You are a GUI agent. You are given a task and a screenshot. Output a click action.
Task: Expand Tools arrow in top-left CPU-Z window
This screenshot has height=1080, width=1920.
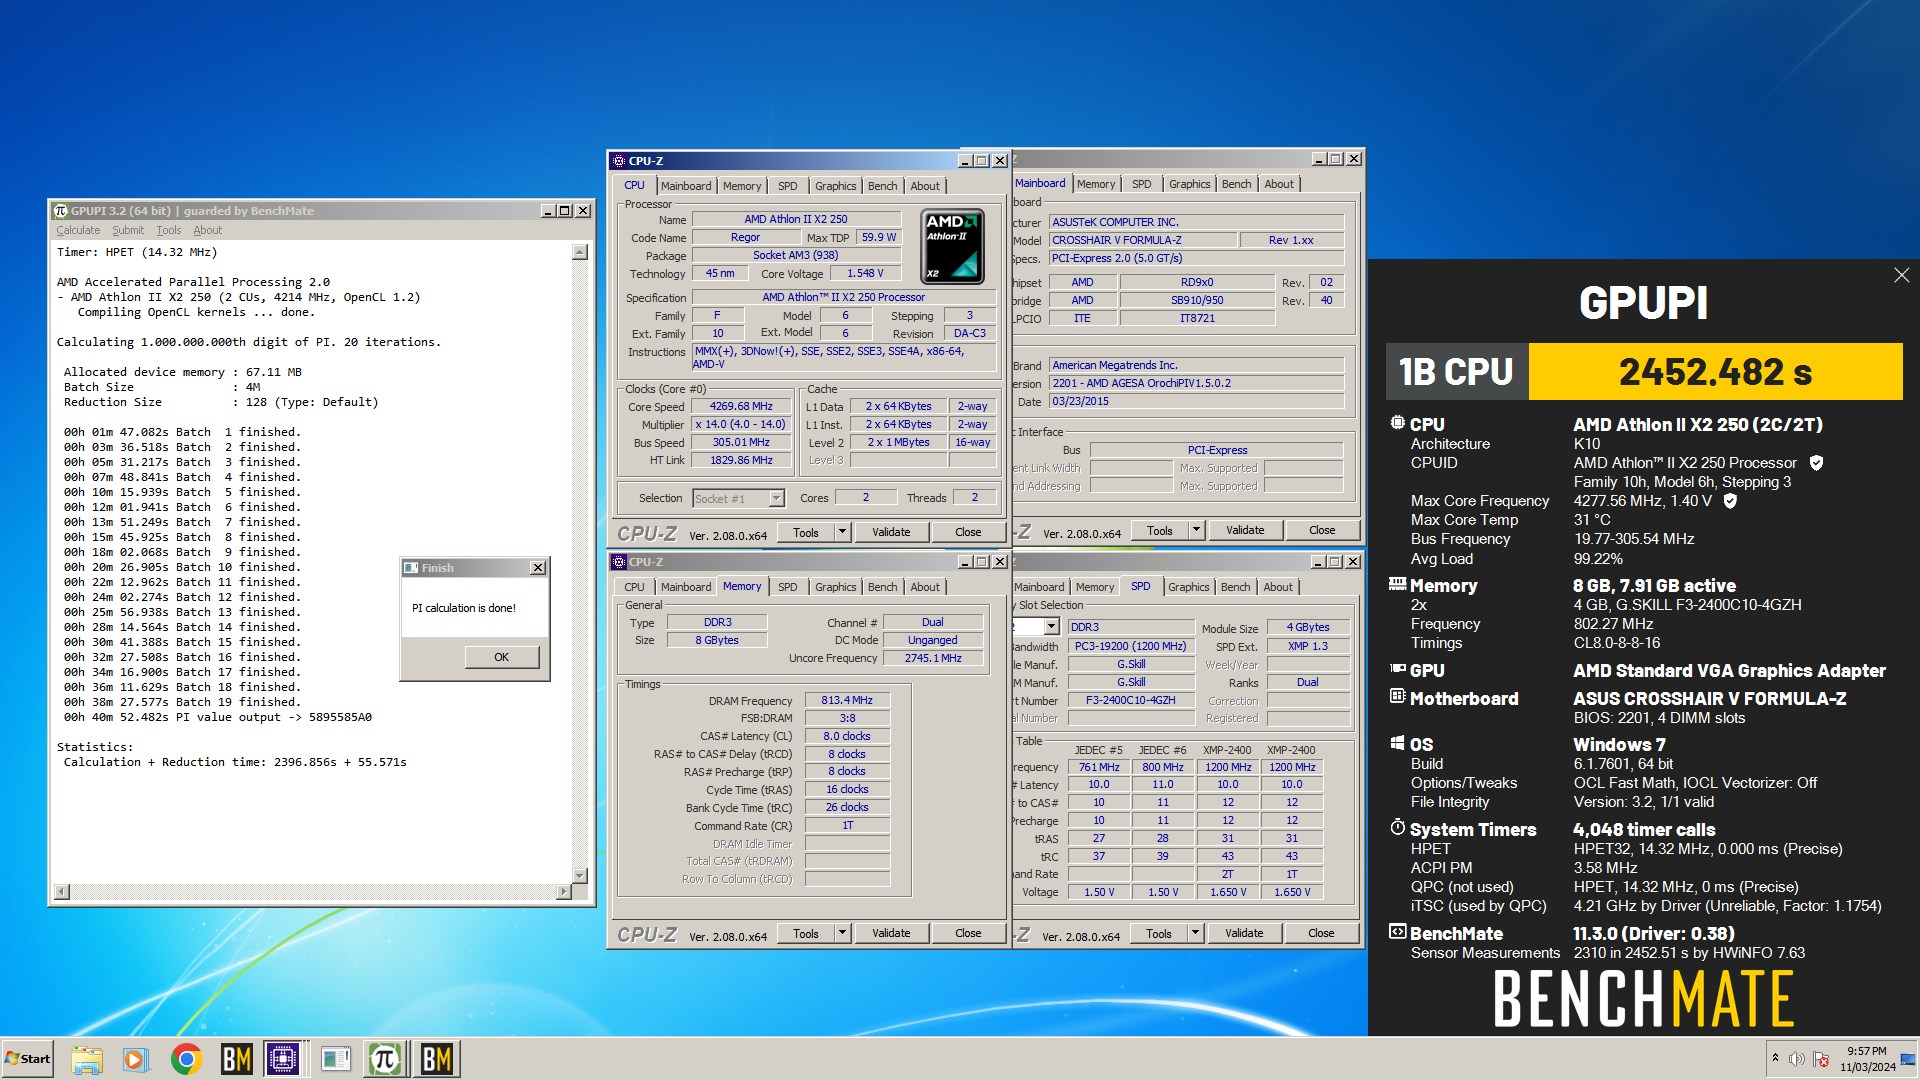pyautogui.click(x=842, y=532)
